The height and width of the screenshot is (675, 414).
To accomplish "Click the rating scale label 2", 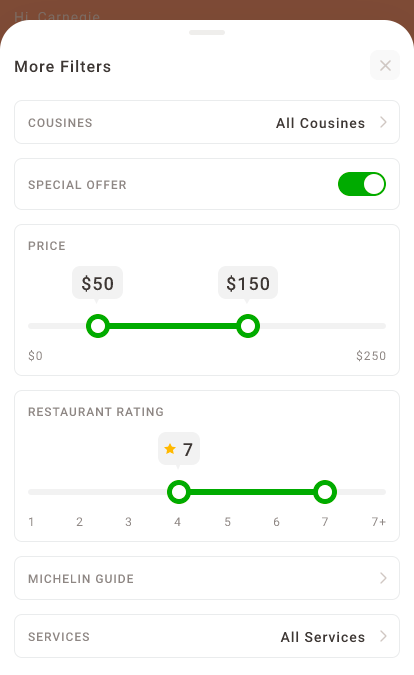I will tap(80, 522).
